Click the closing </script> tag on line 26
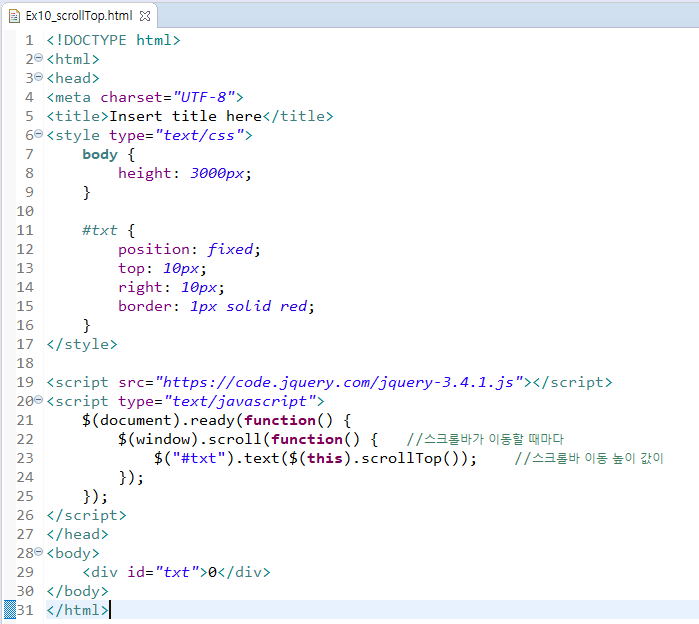699x624 pixels. click(86, 515)
